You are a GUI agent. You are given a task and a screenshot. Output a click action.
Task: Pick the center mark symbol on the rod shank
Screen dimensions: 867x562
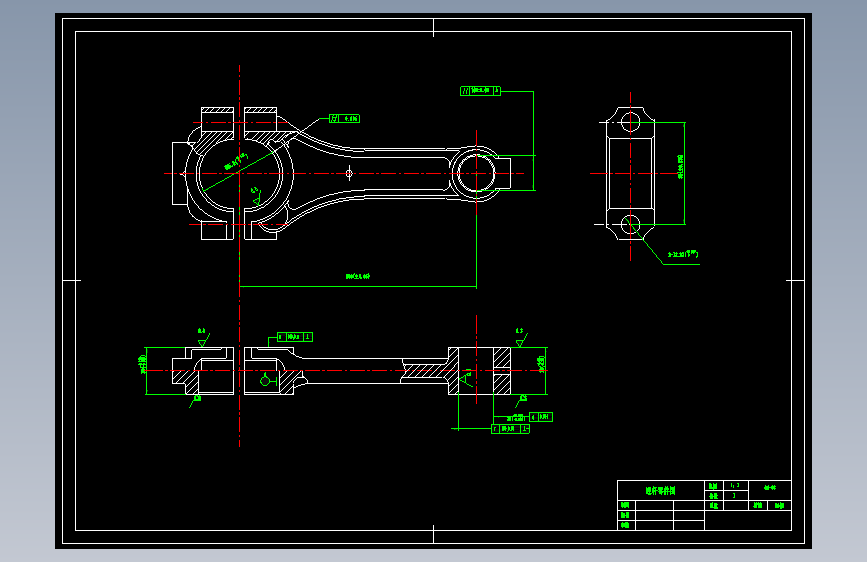click(349, 173)
